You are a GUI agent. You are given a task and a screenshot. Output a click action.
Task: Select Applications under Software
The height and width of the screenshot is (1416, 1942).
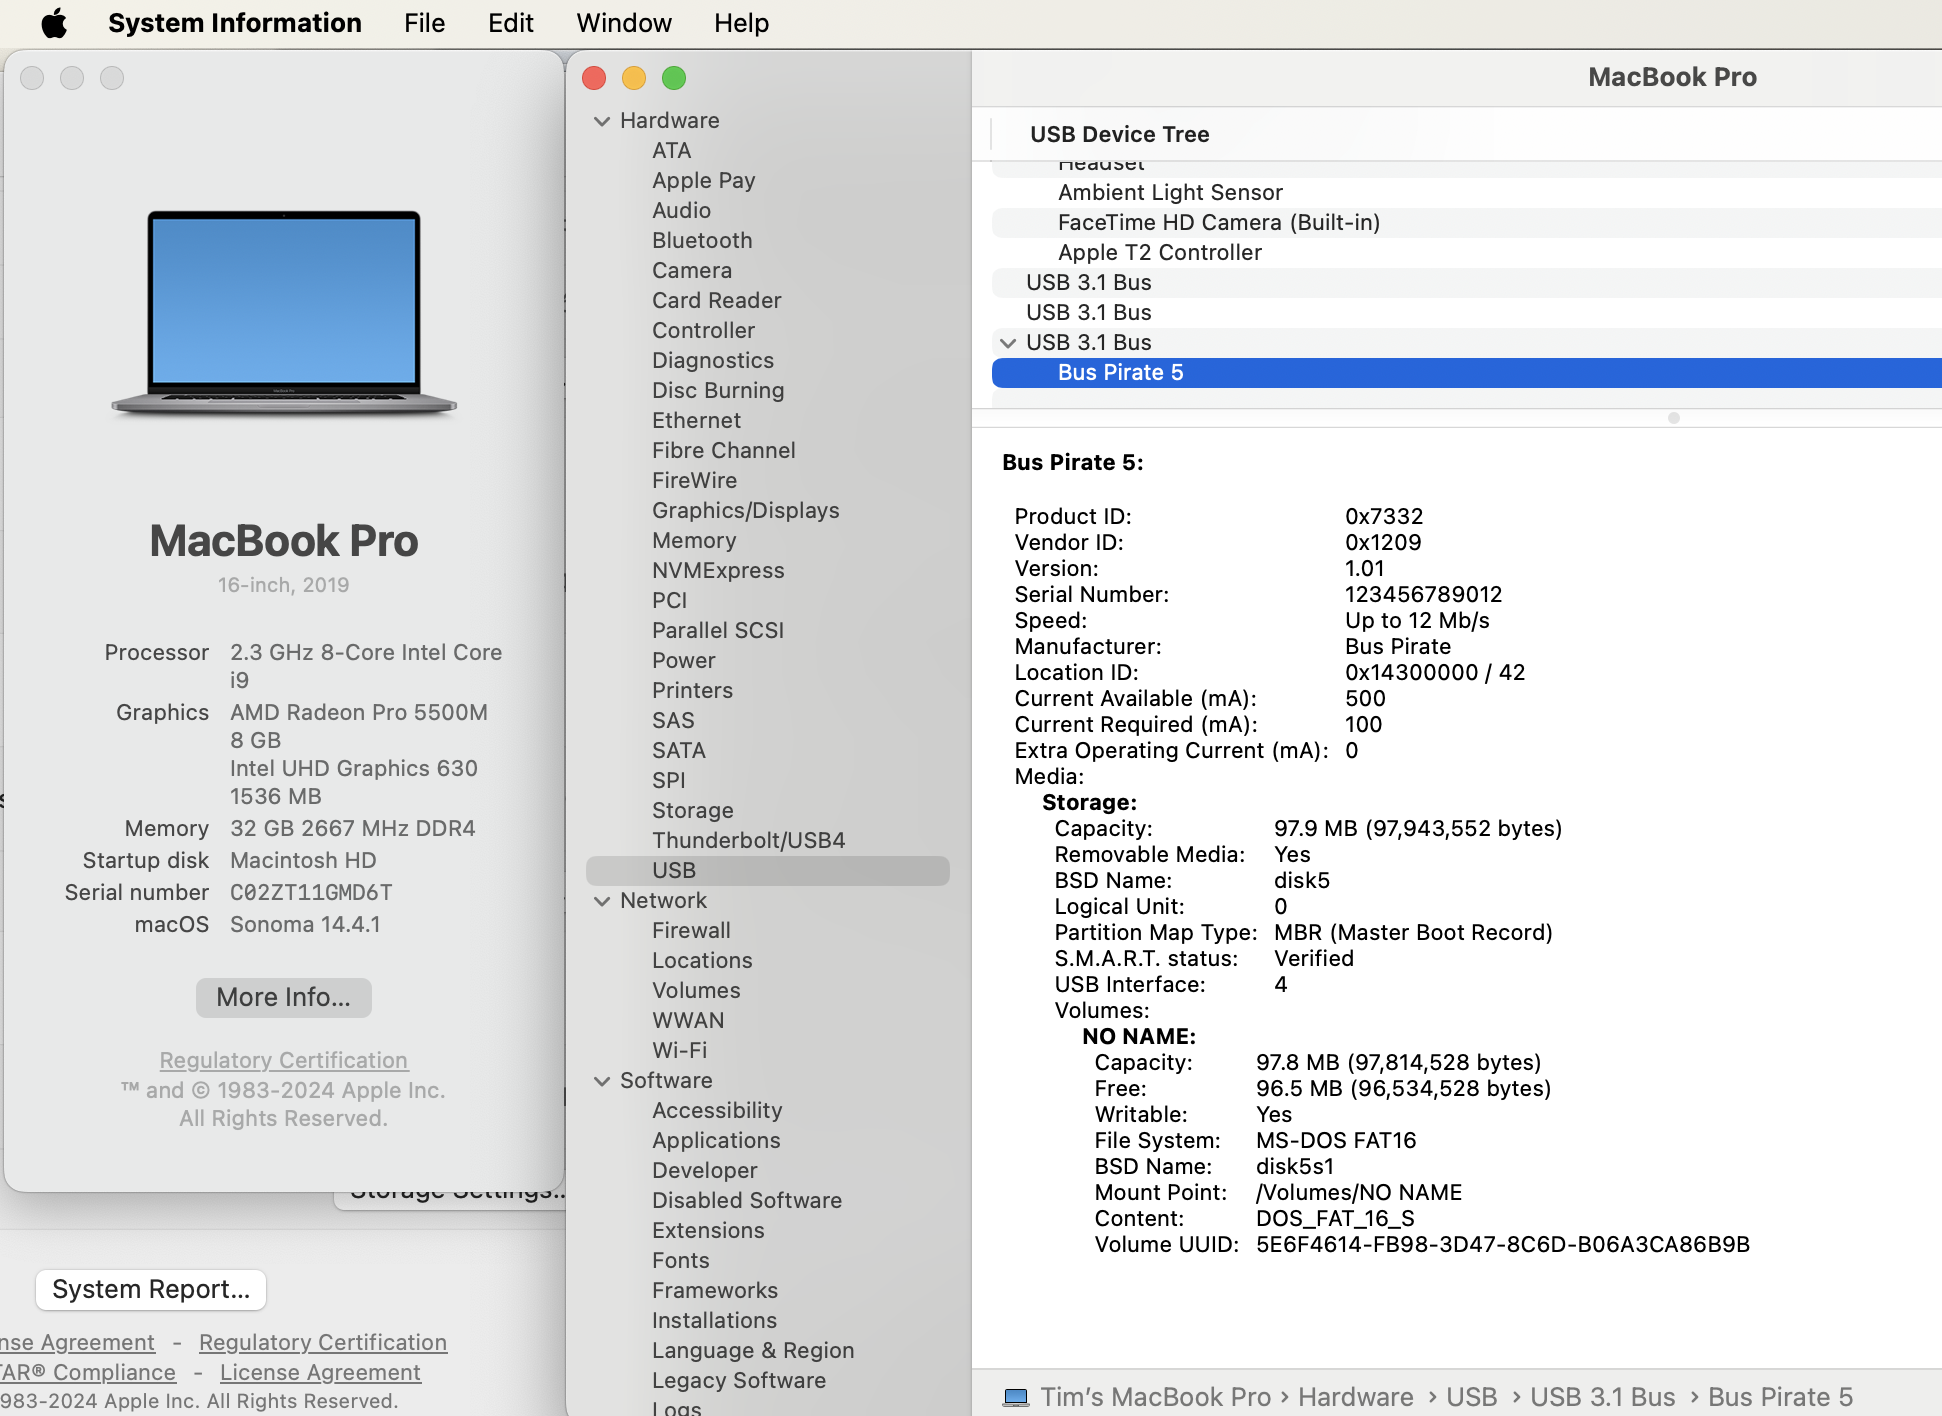(716, 1140)
